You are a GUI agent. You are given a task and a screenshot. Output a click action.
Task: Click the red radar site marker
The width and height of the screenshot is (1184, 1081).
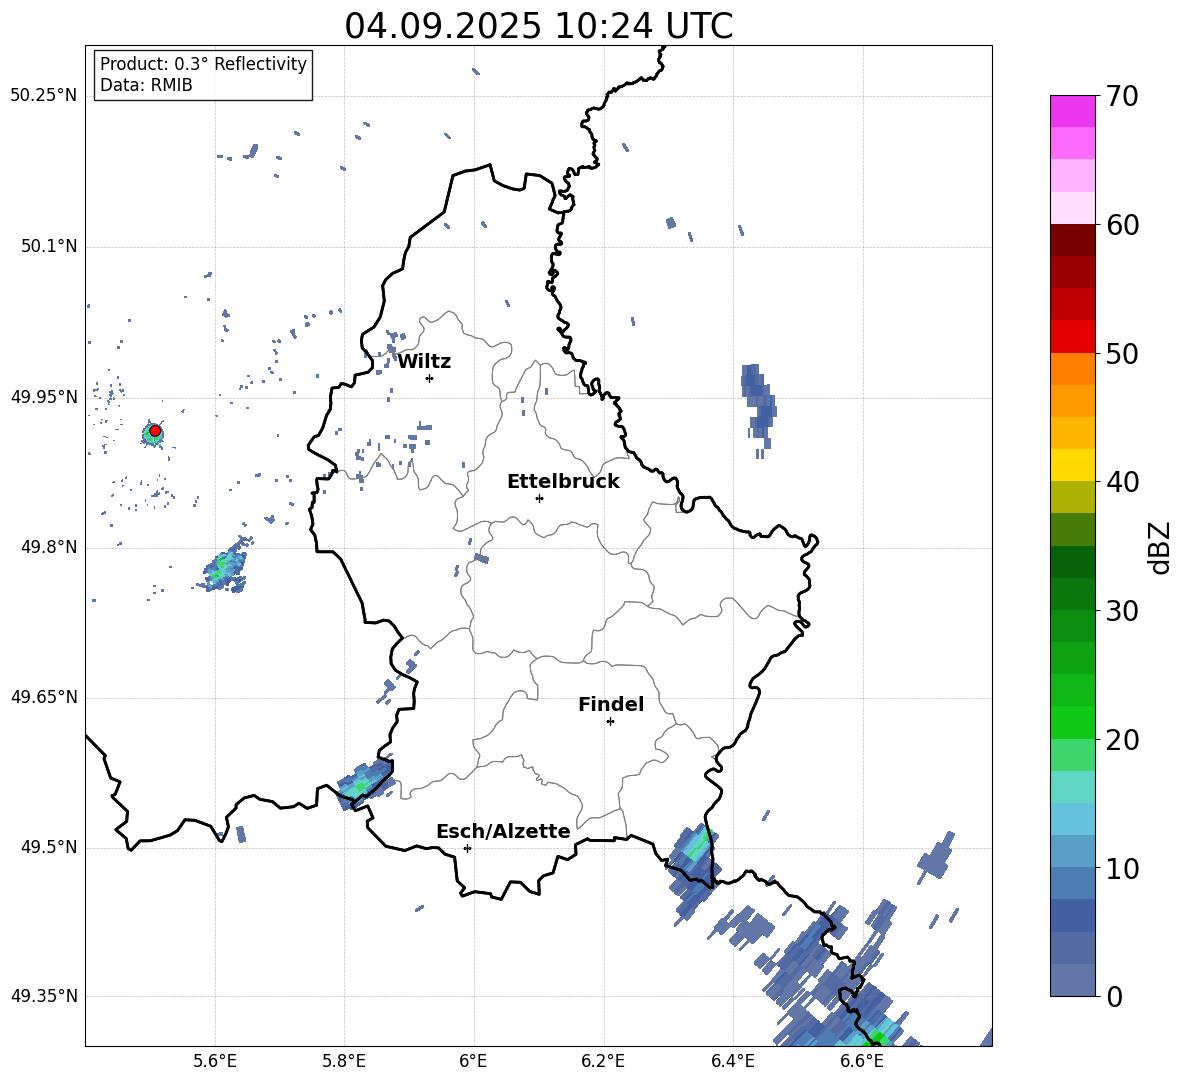155,431
